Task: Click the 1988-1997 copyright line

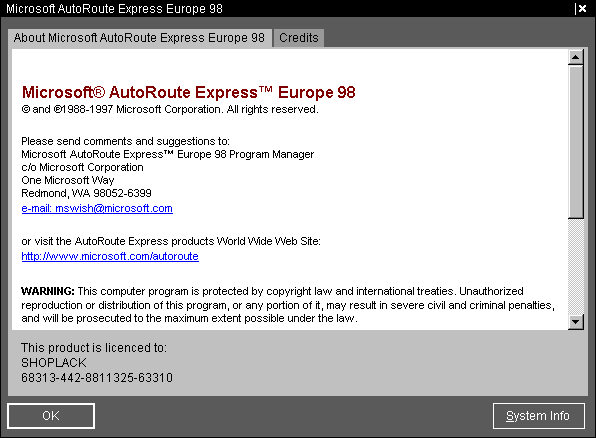Action: [x=170, y=110]
